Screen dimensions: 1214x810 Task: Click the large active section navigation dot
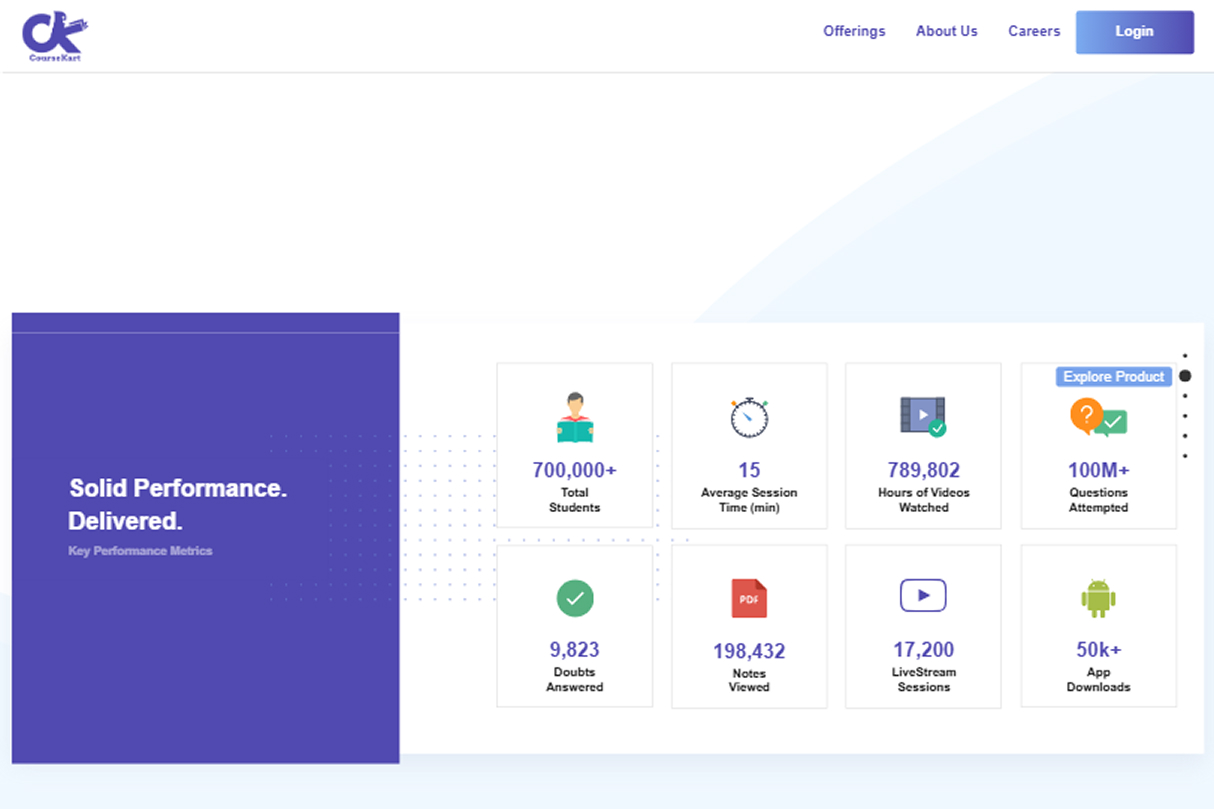[1185, 376]
